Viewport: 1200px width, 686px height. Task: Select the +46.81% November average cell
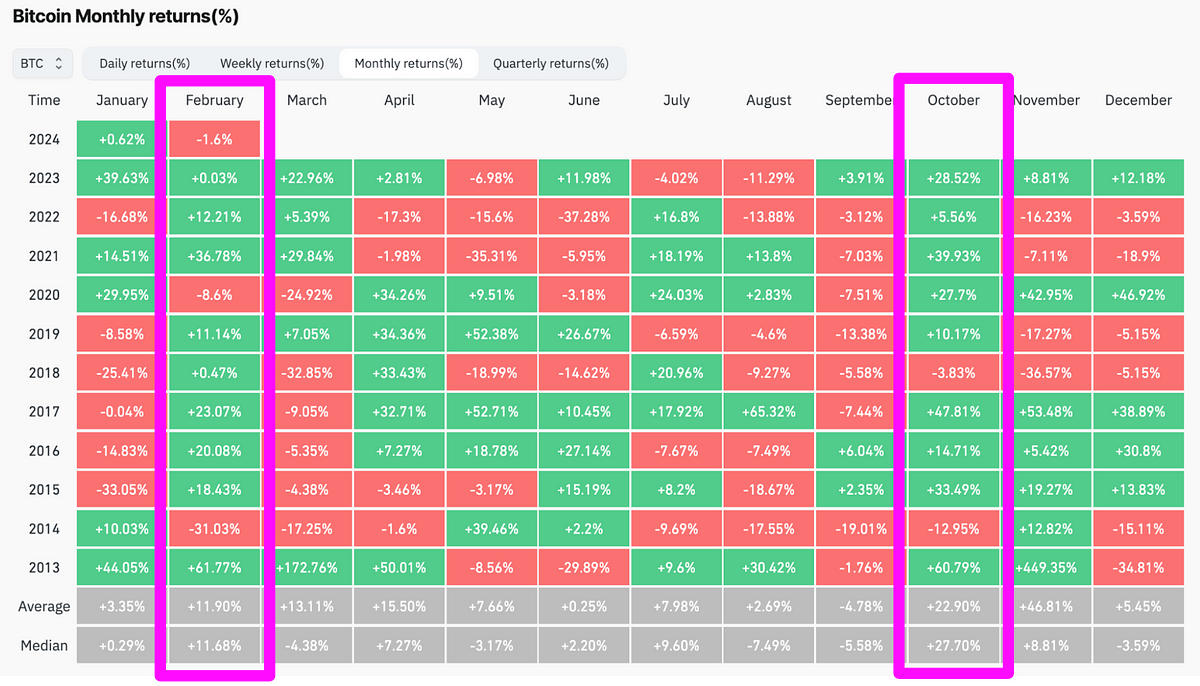point(1046,606)
